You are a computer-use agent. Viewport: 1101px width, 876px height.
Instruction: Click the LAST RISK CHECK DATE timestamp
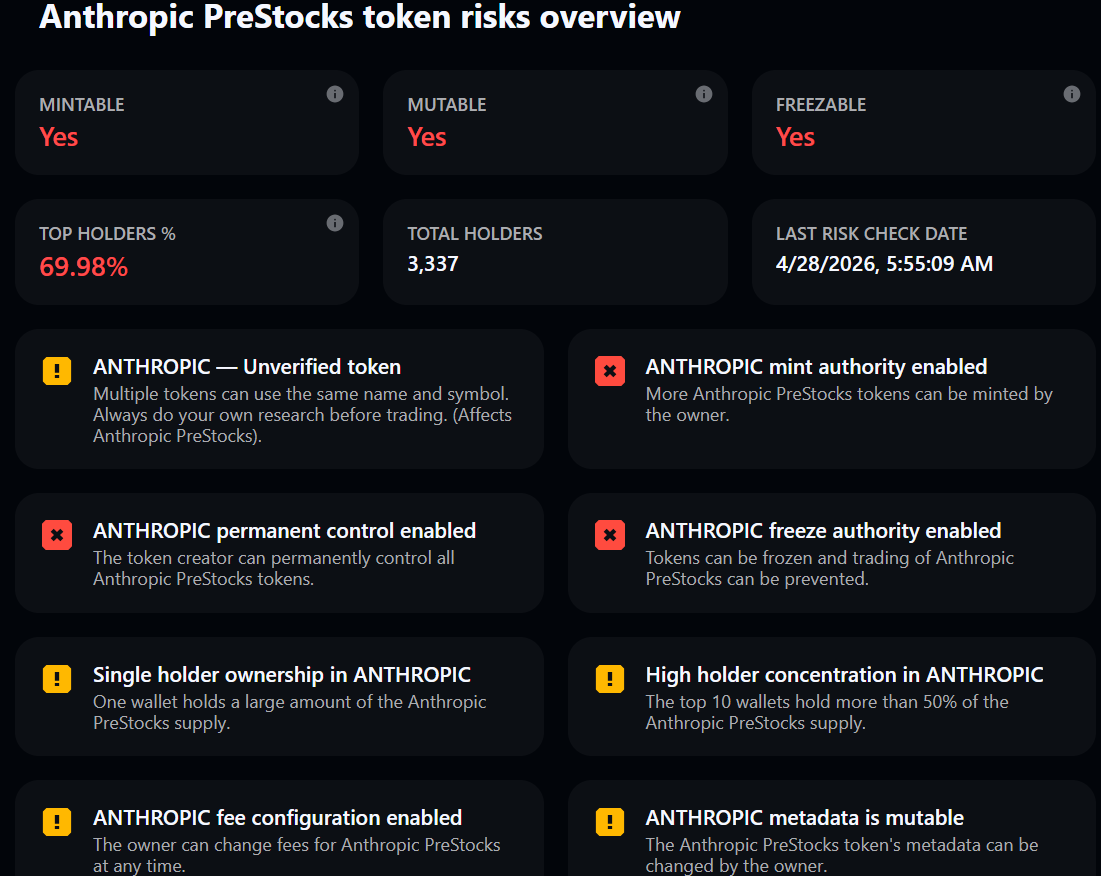[x=885, y=263]
